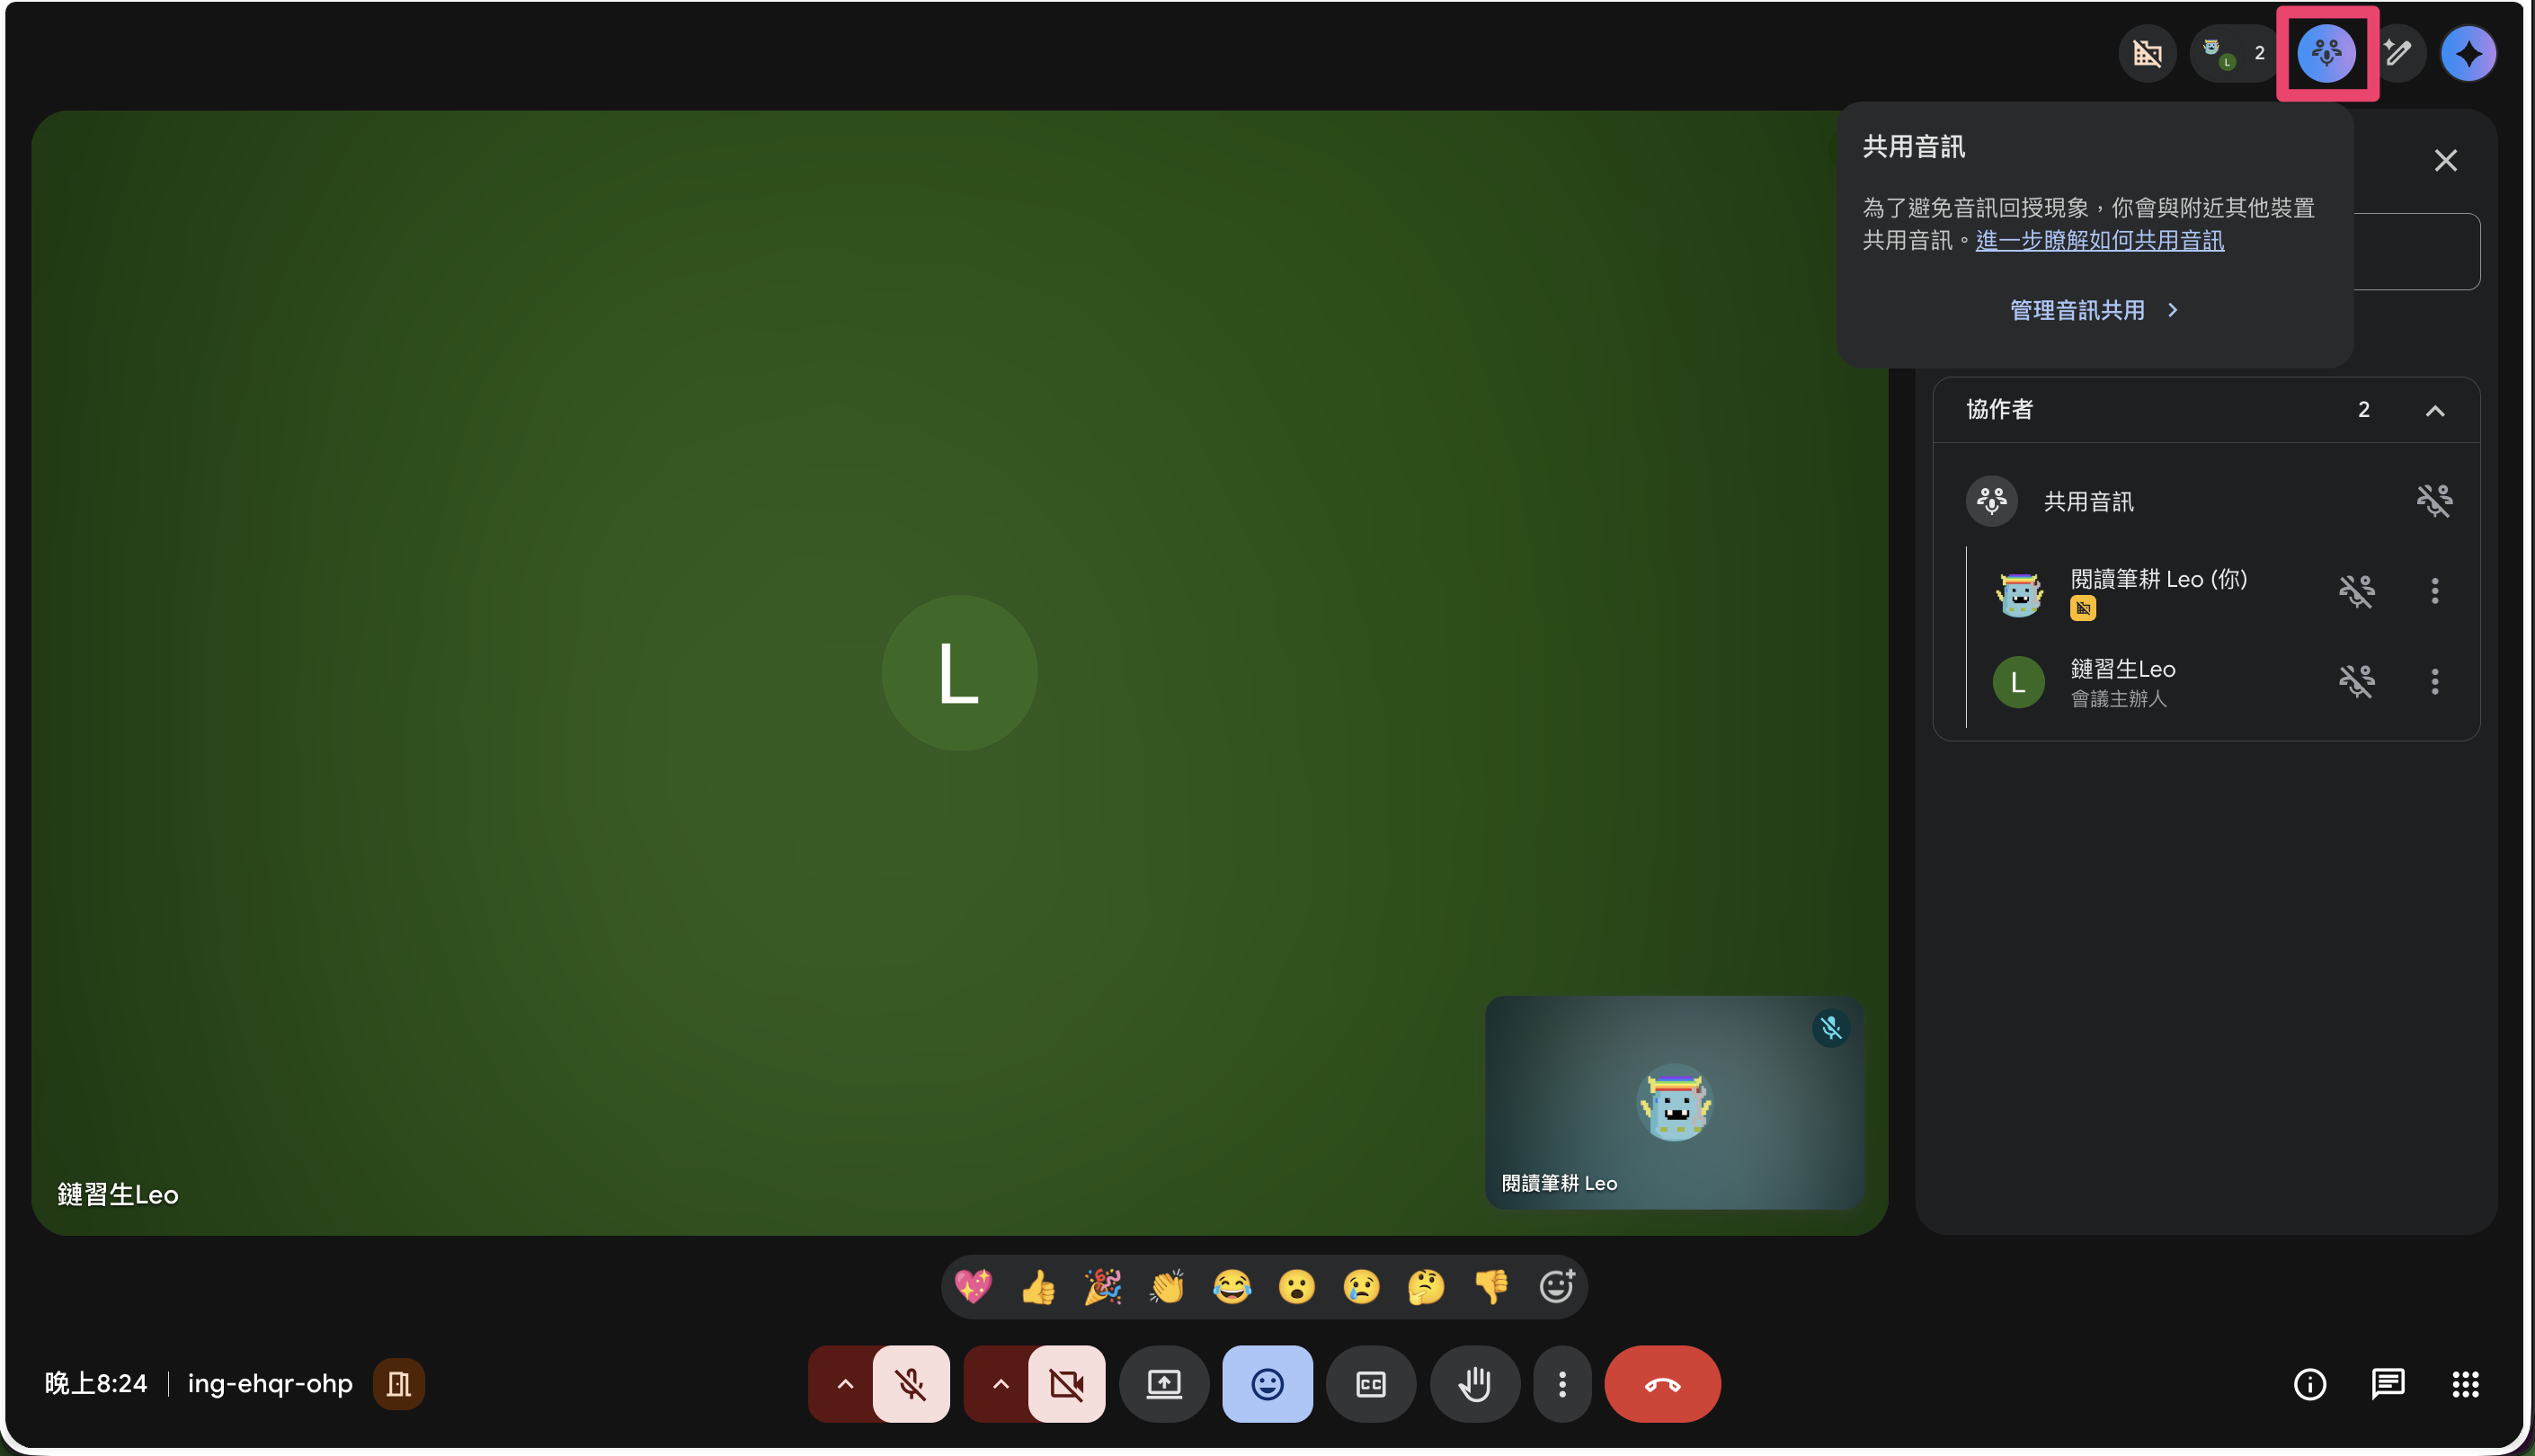The width and height of the screenshot is (2535, 1456).
Task: Send the thumbs up emoji reaction
Action: pos(1038,1287)
